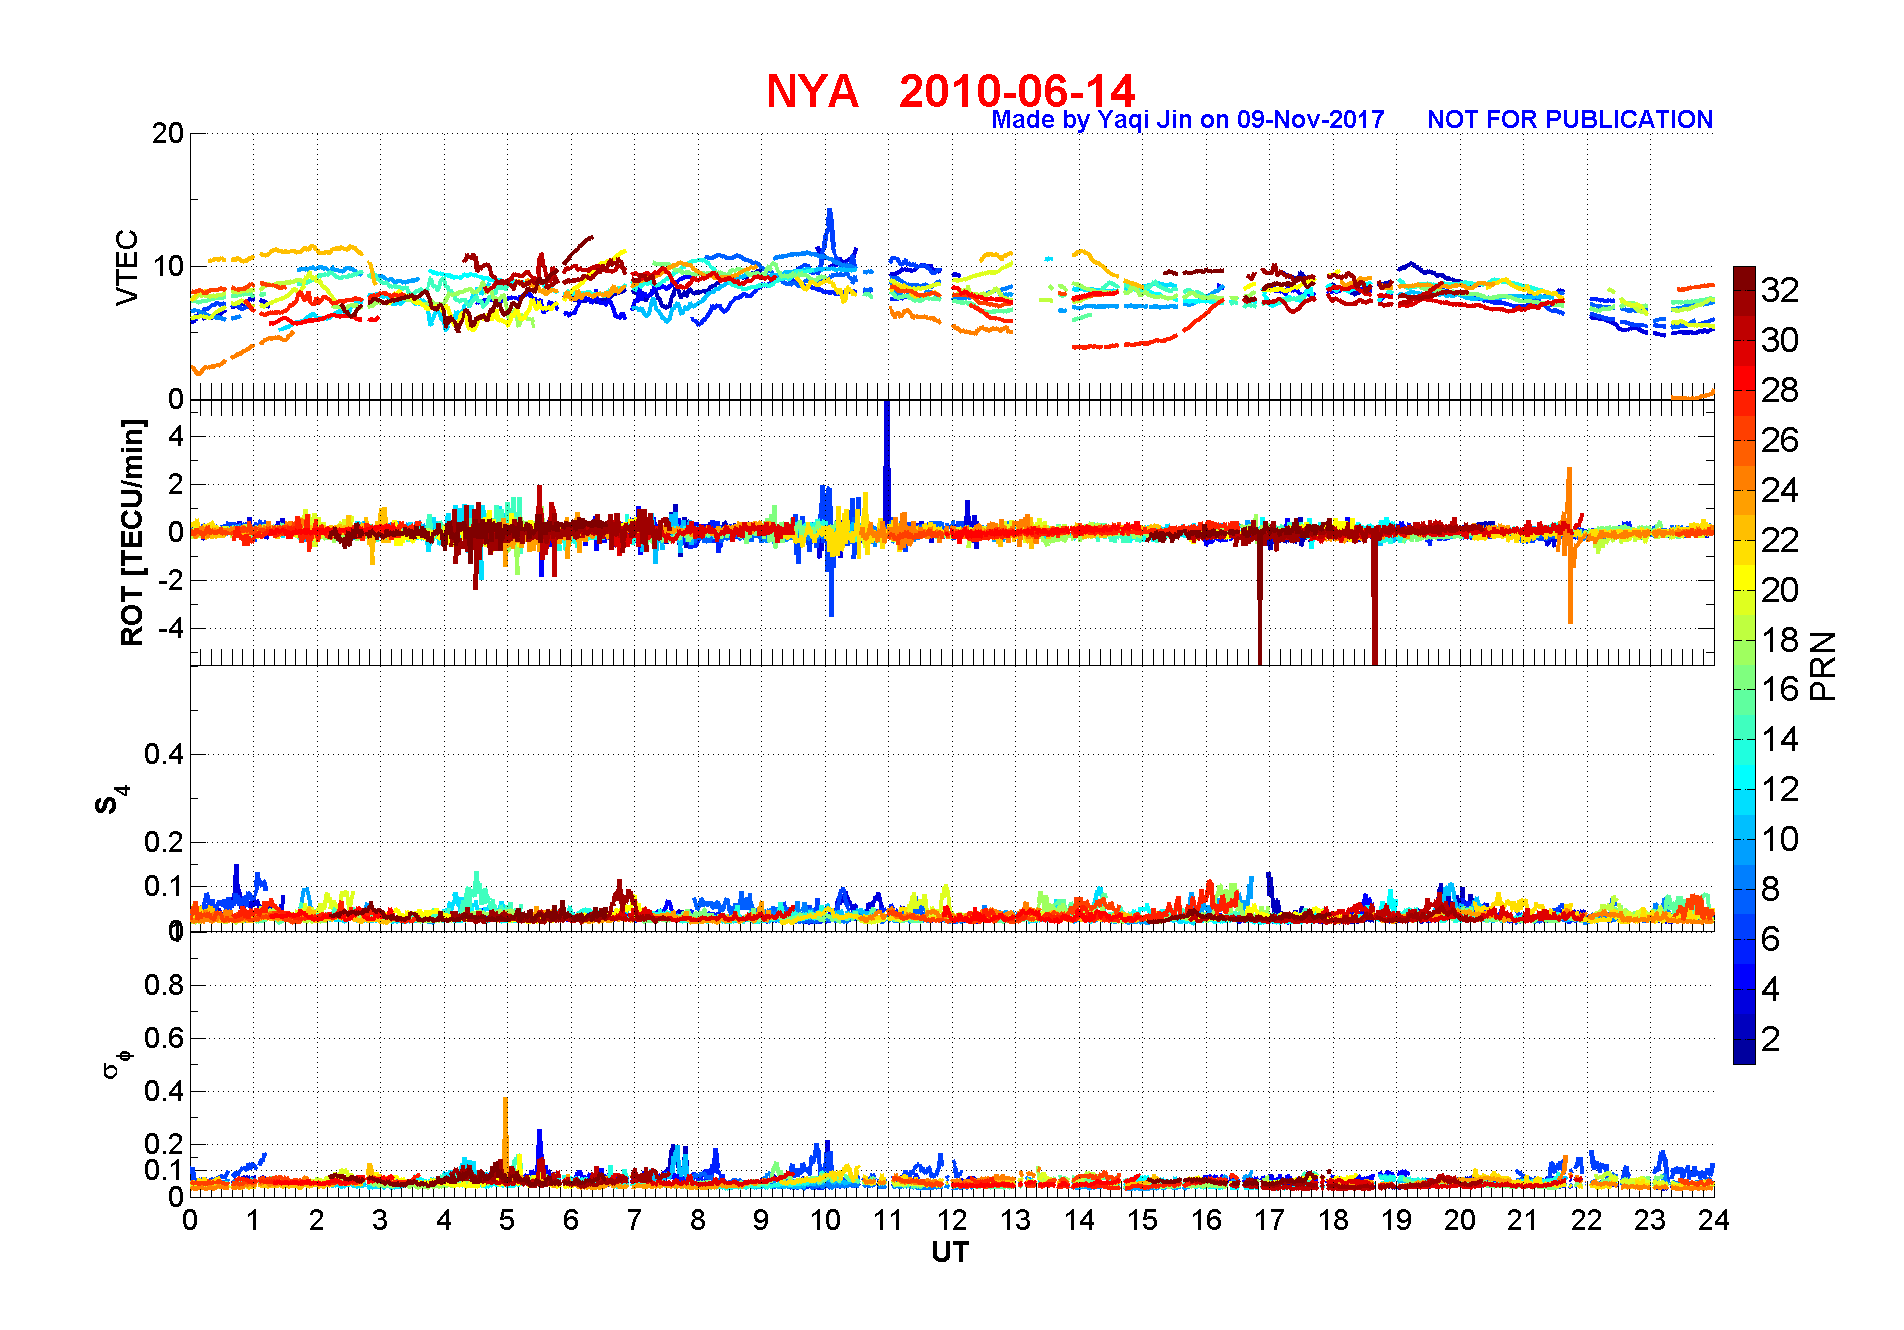
Task: Click PRN colorbar tick label 12
Action: click(x=1780, y=789)
